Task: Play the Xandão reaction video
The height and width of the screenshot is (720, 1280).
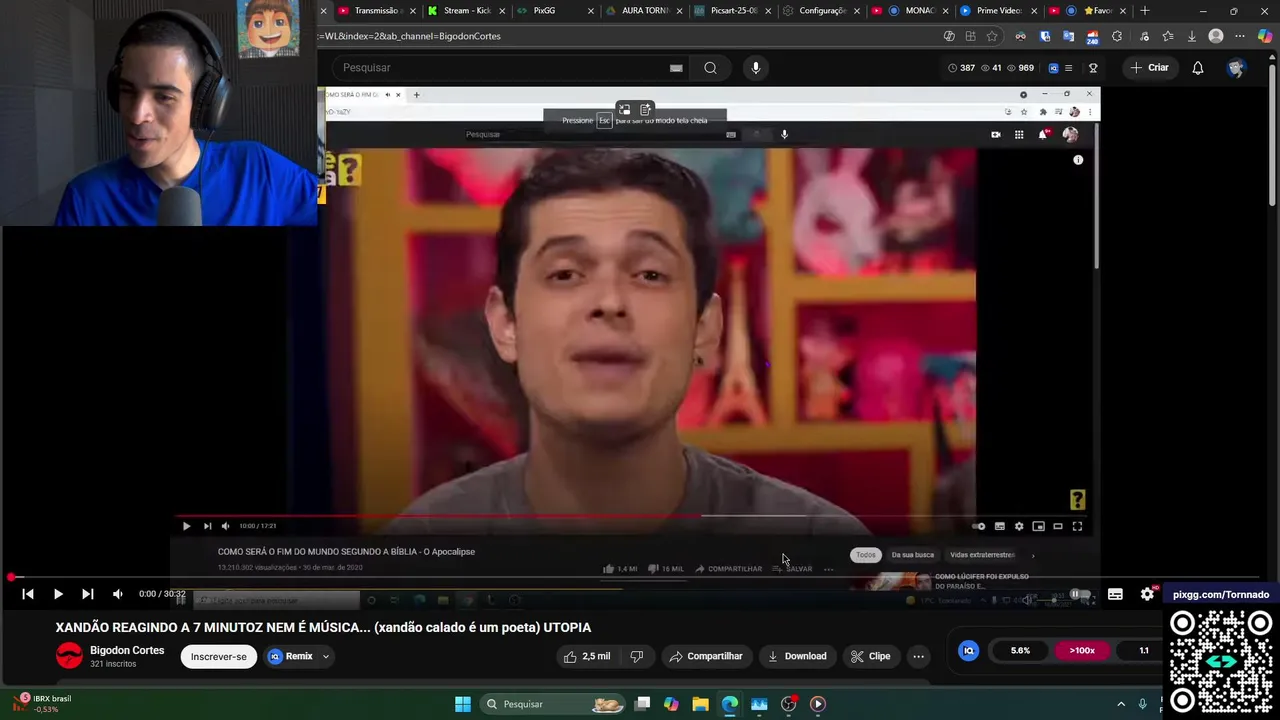Action: coord(58,594)
